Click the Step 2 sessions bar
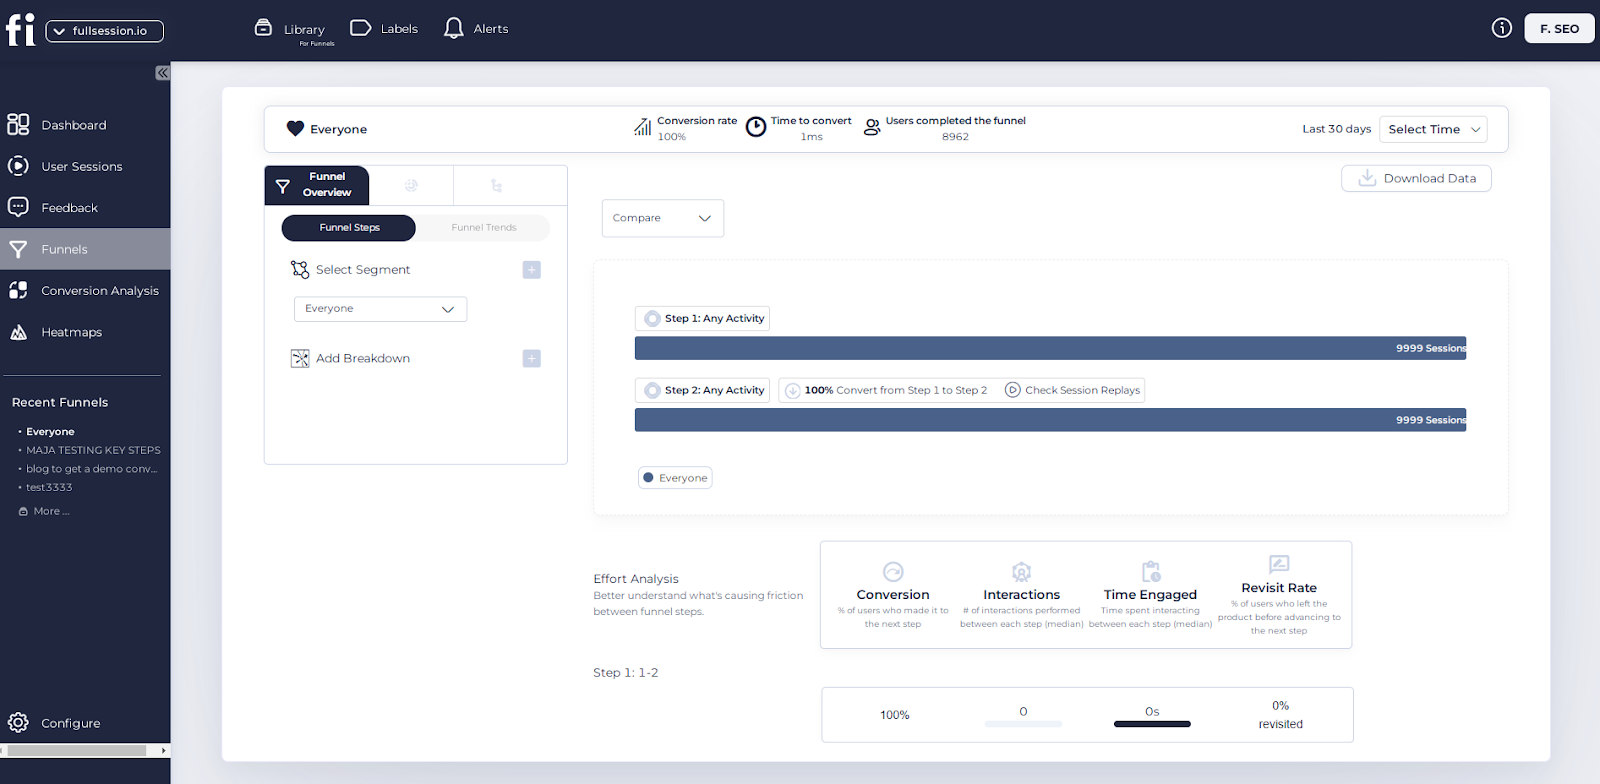Image resolution: width=1600 pixels, height=784 pixels. tap(1050, 420)
